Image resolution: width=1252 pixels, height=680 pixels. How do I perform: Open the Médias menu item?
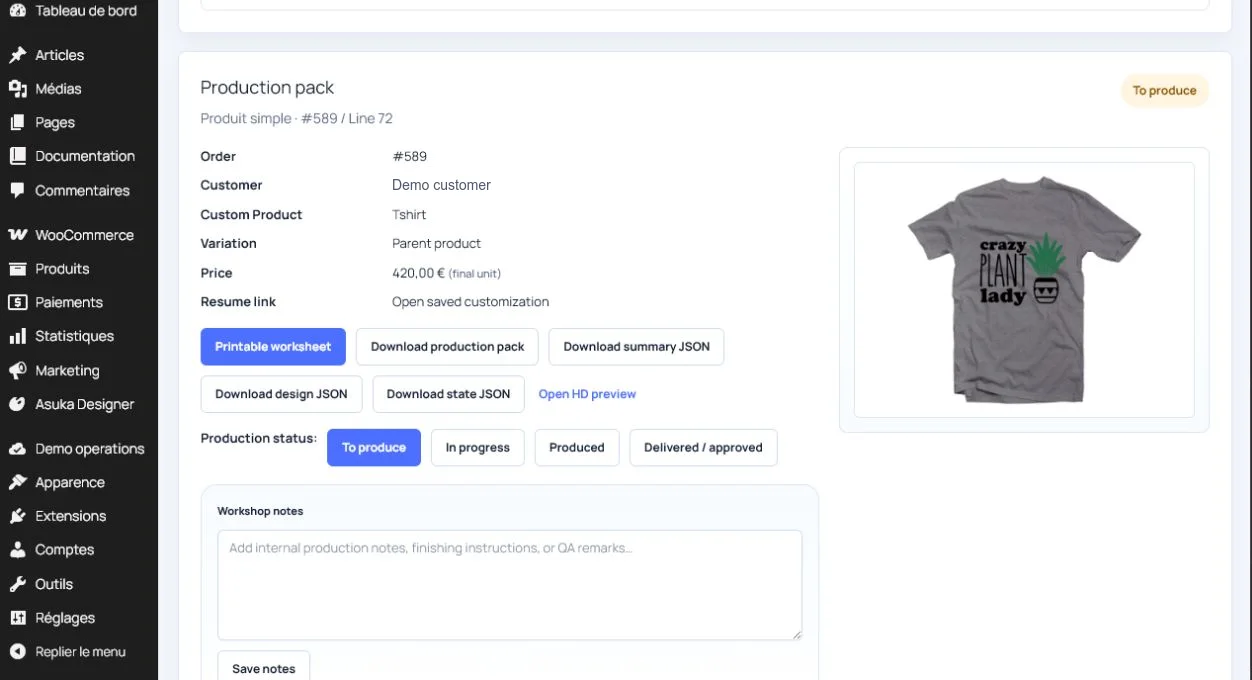[x=58, y=89]
